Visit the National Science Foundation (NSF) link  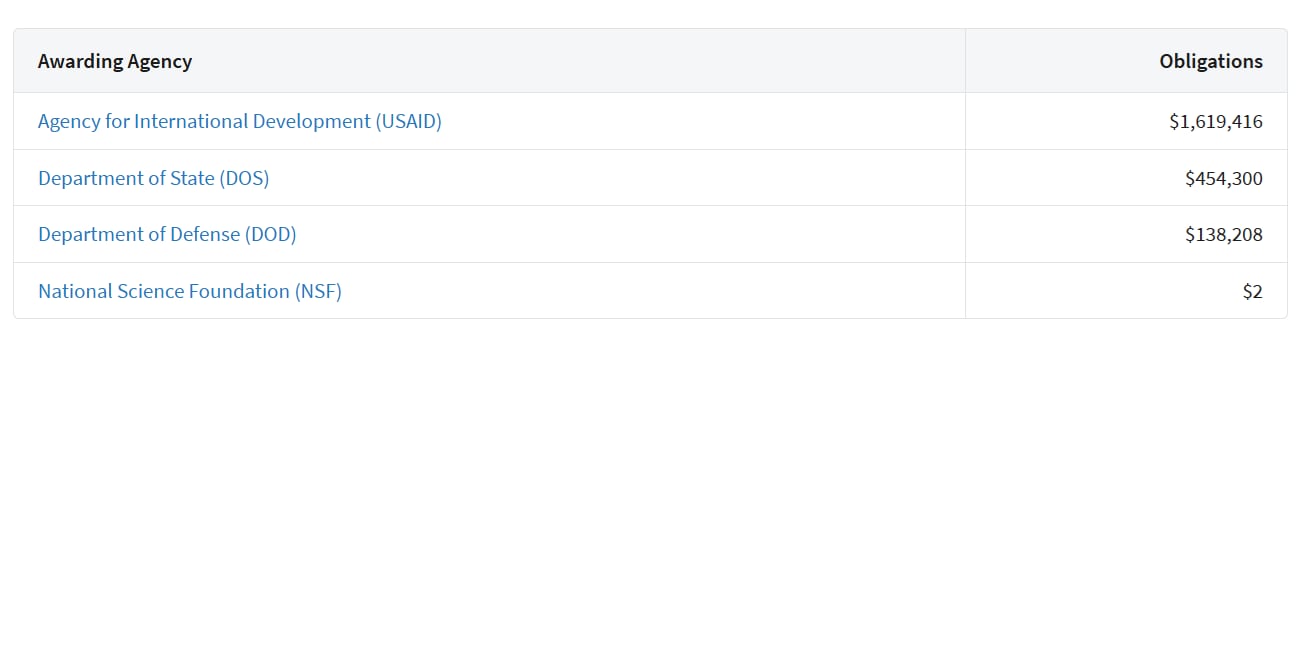click(190, 291)
